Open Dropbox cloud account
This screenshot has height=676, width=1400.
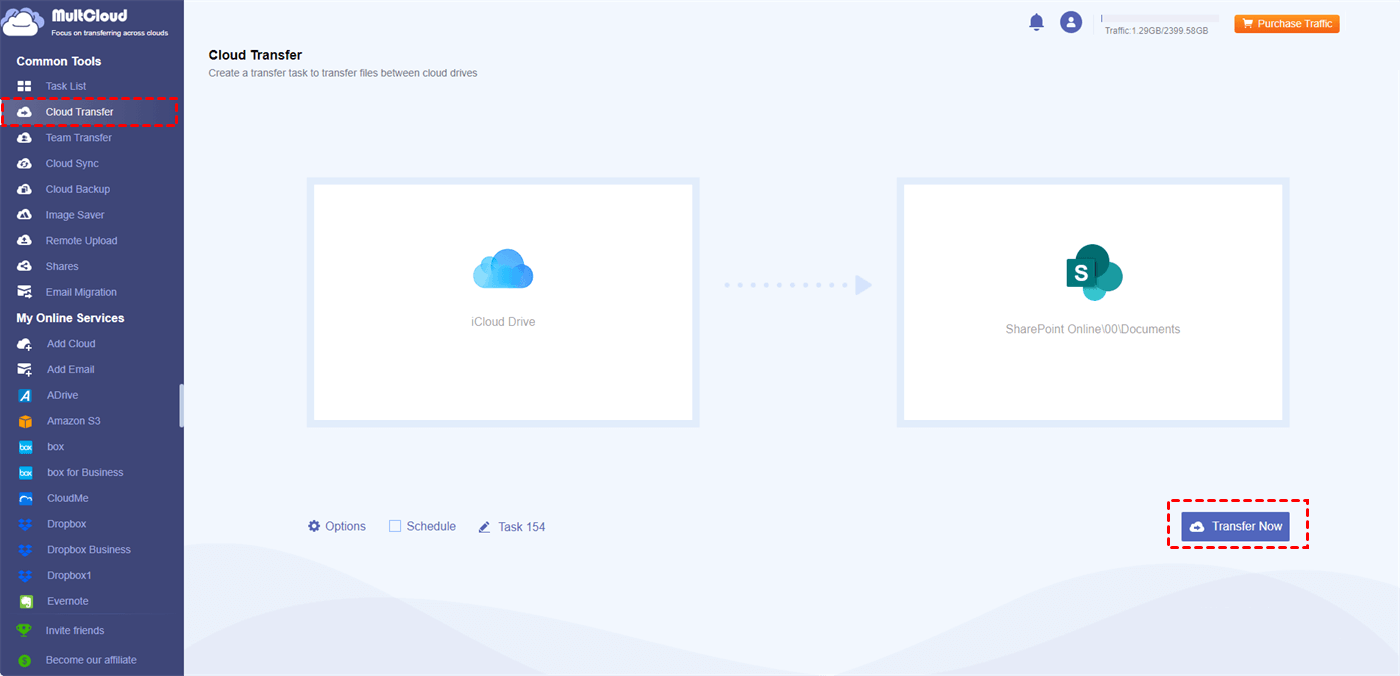click(67, 524)
